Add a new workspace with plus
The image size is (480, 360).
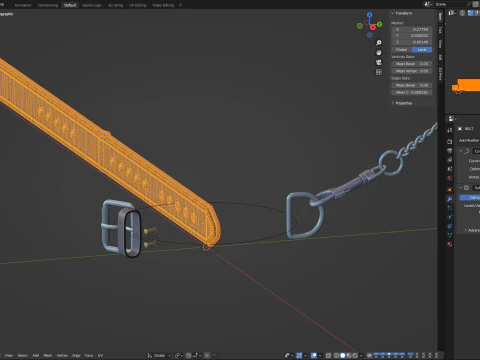coord(180,5)
